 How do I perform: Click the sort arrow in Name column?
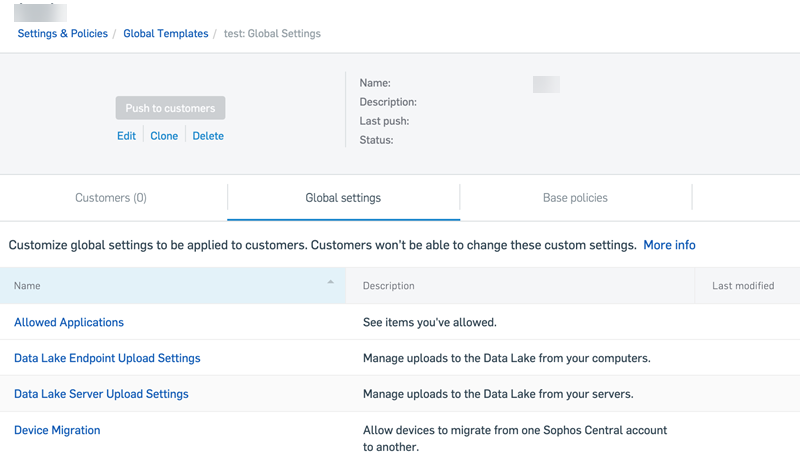(x=330, y=283)
